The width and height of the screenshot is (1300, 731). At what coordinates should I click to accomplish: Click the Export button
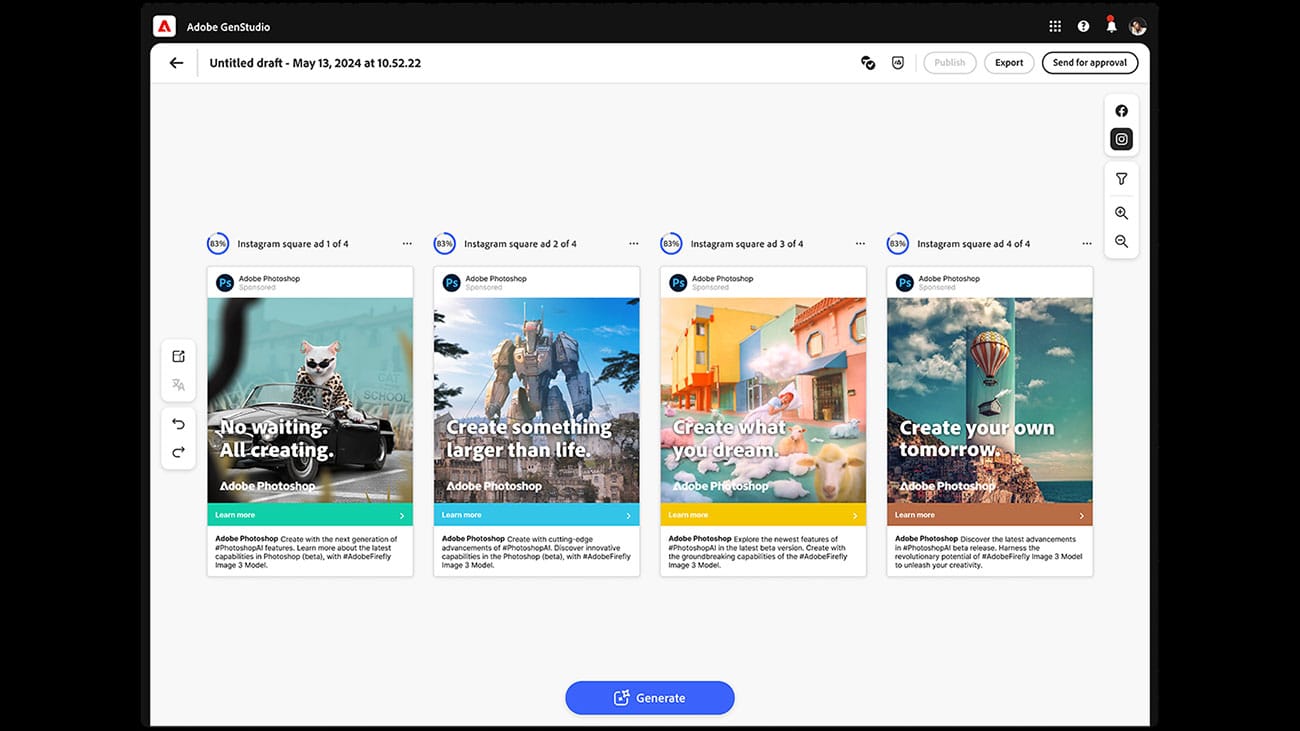click(1009, 63)
